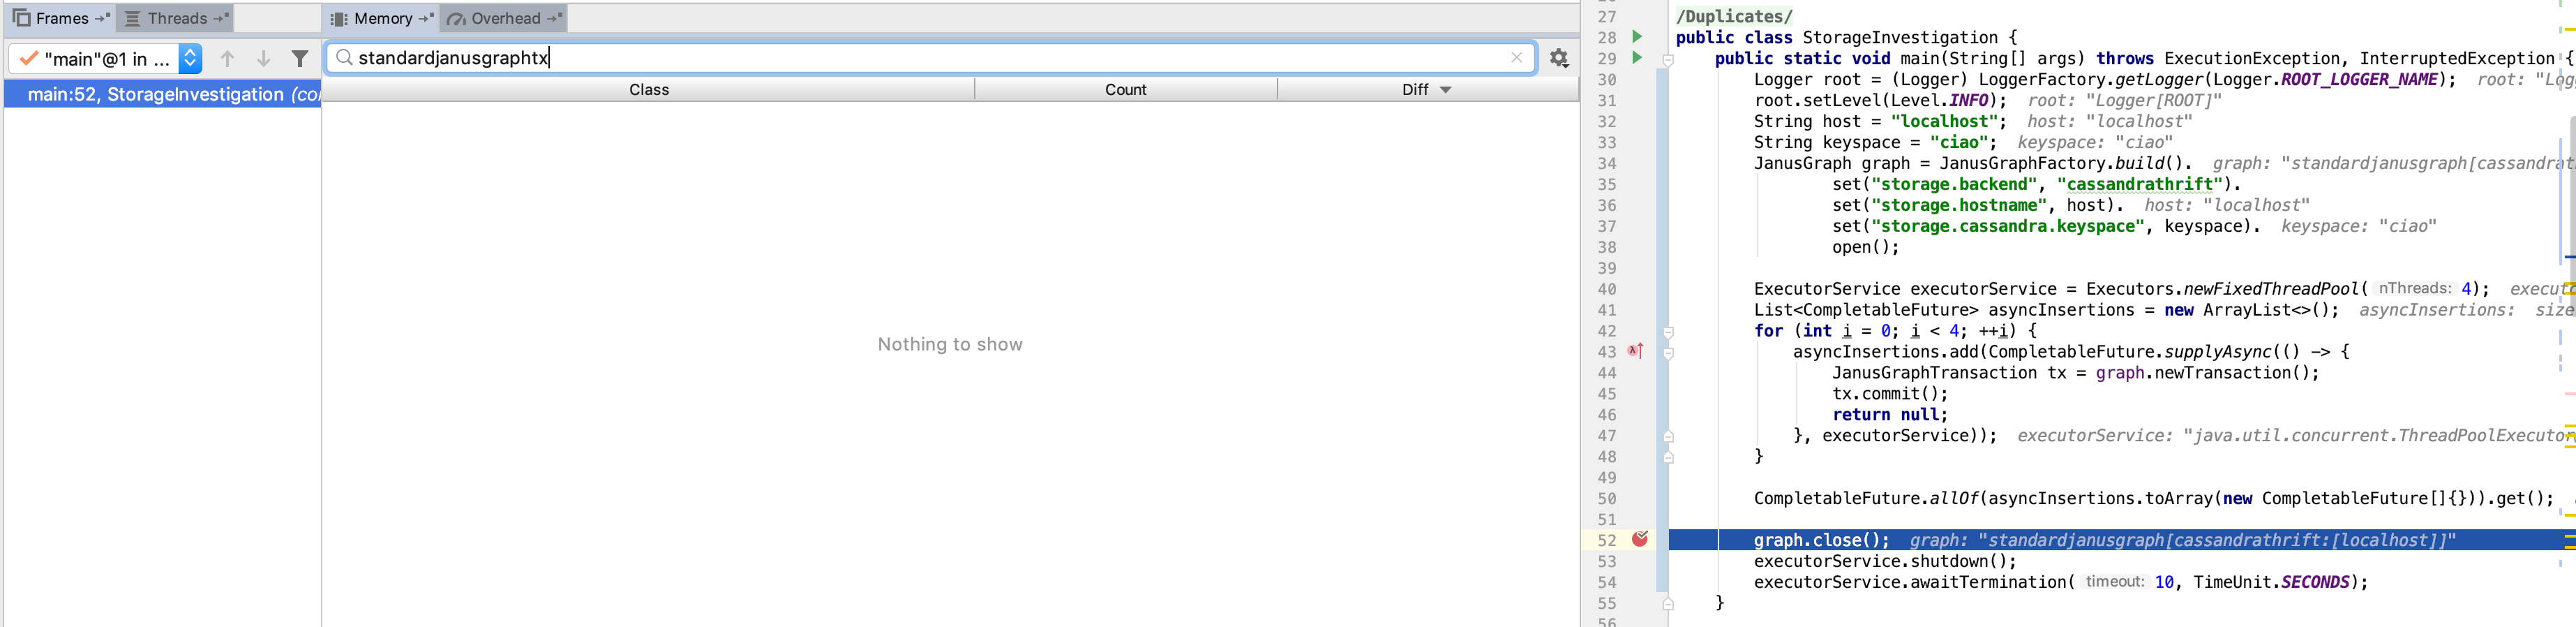Click fold end marker at line 55

tap(1668, 603)
